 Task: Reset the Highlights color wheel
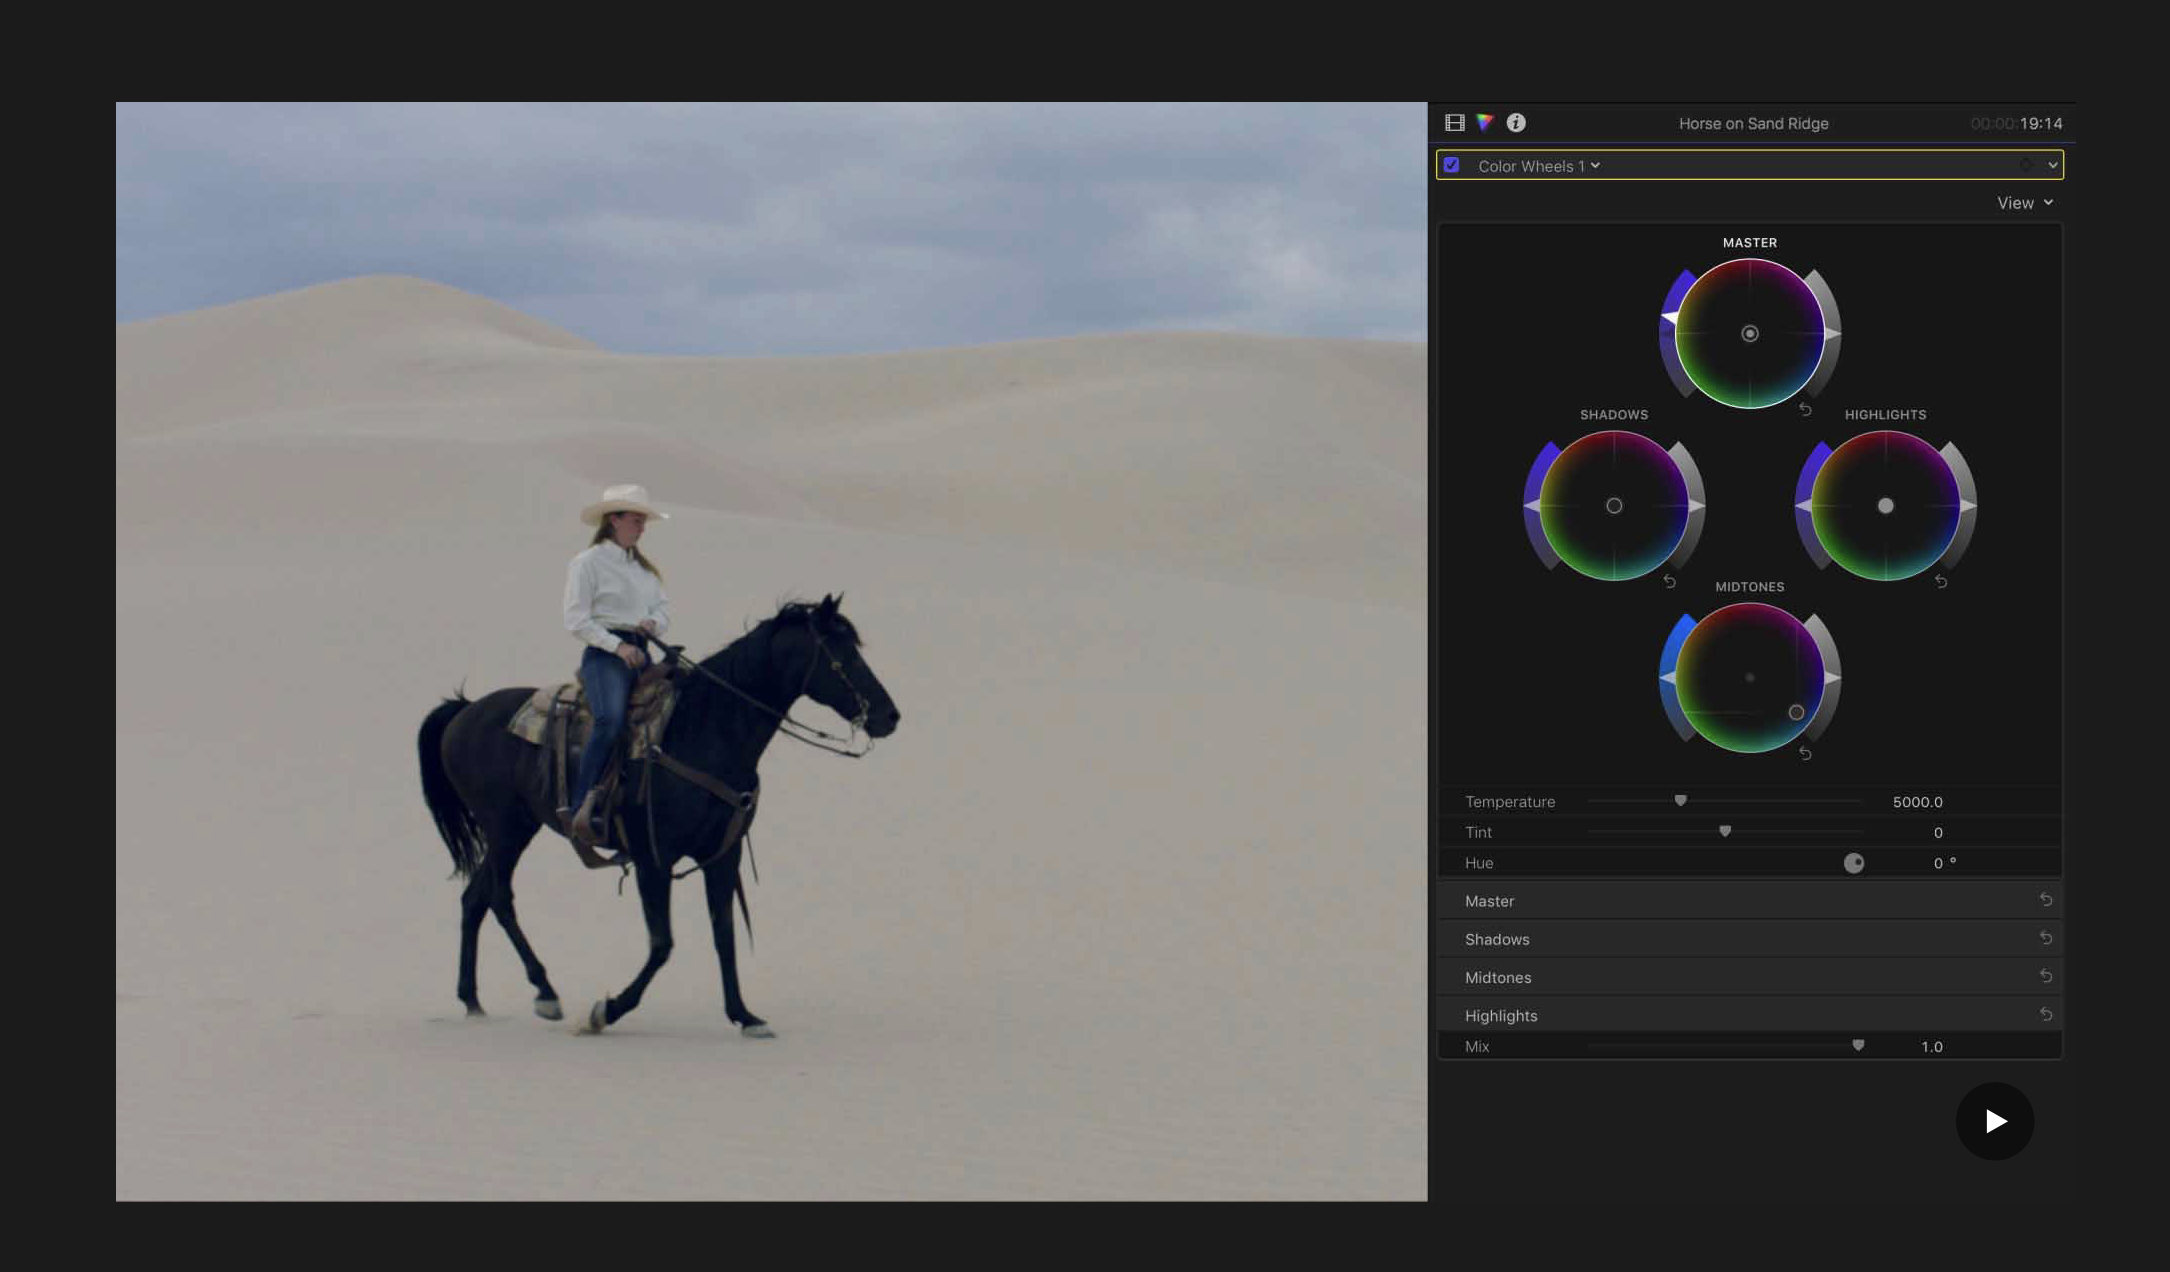coord(1941,581)
